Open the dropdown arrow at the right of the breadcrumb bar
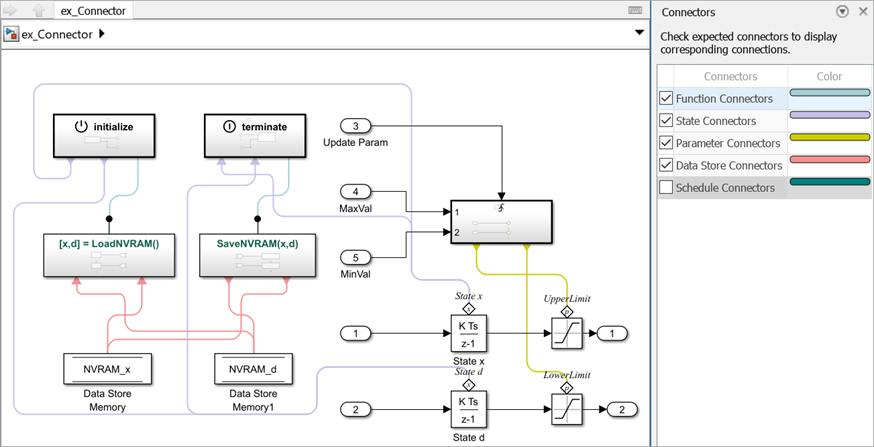This screenshot has width=874, height=447. pyautogui.click(x=639, y=33)
